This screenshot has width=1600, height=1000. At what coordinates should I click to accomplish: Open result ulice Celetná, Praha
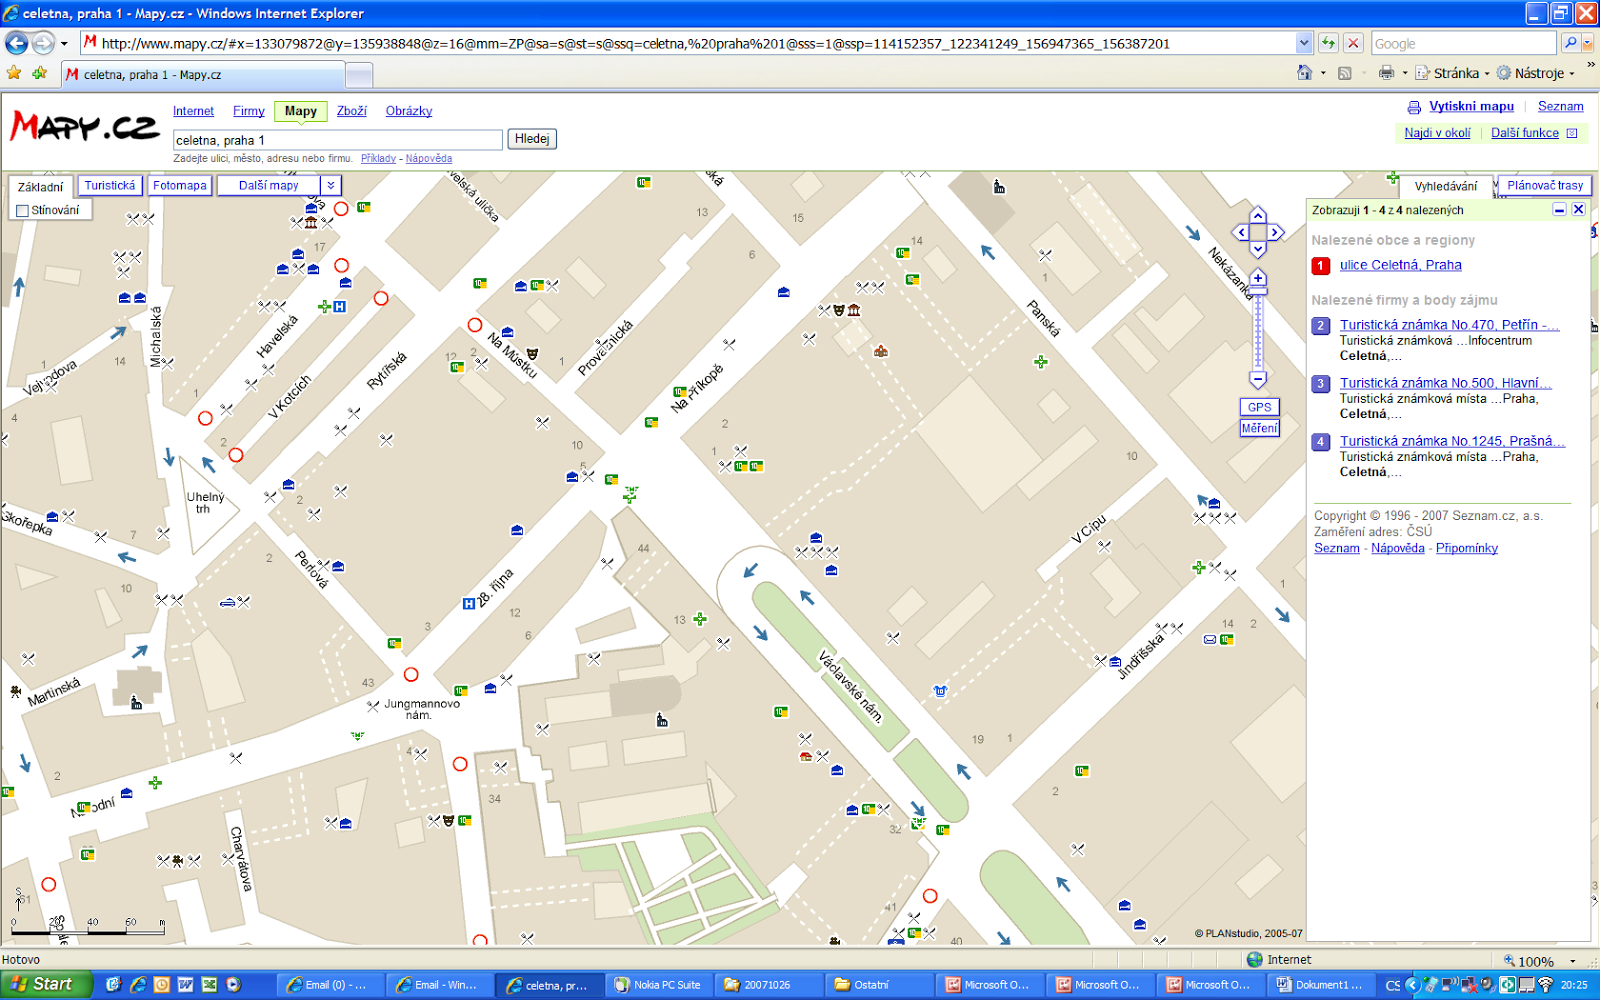pyautogui.click(x=1400, y=265)
